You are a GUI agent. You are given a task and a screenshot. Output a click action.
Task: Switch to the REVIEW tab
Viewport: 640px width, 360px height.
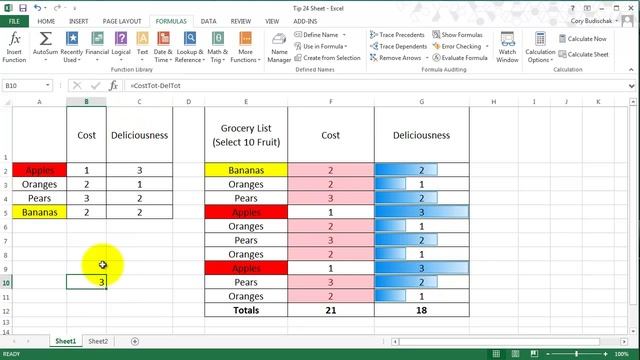241,21
